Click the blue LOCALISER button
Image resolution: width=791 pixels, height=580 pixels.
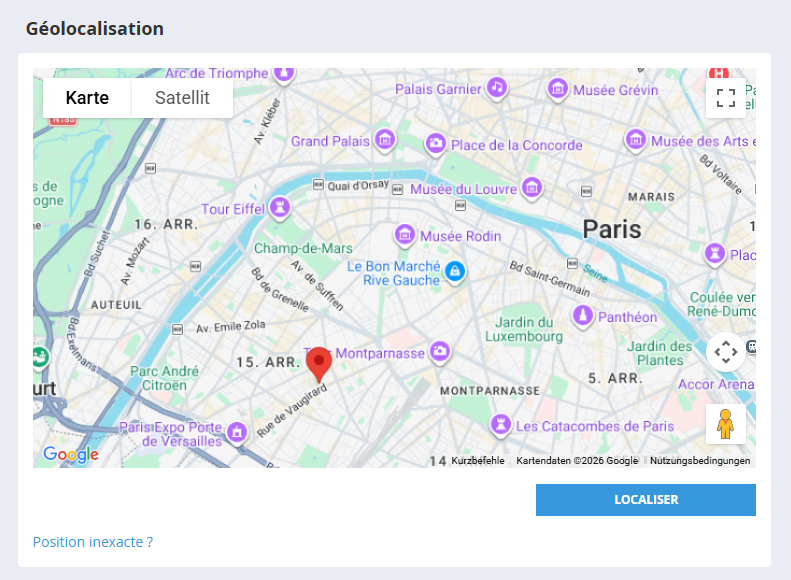tap(646, 500)
